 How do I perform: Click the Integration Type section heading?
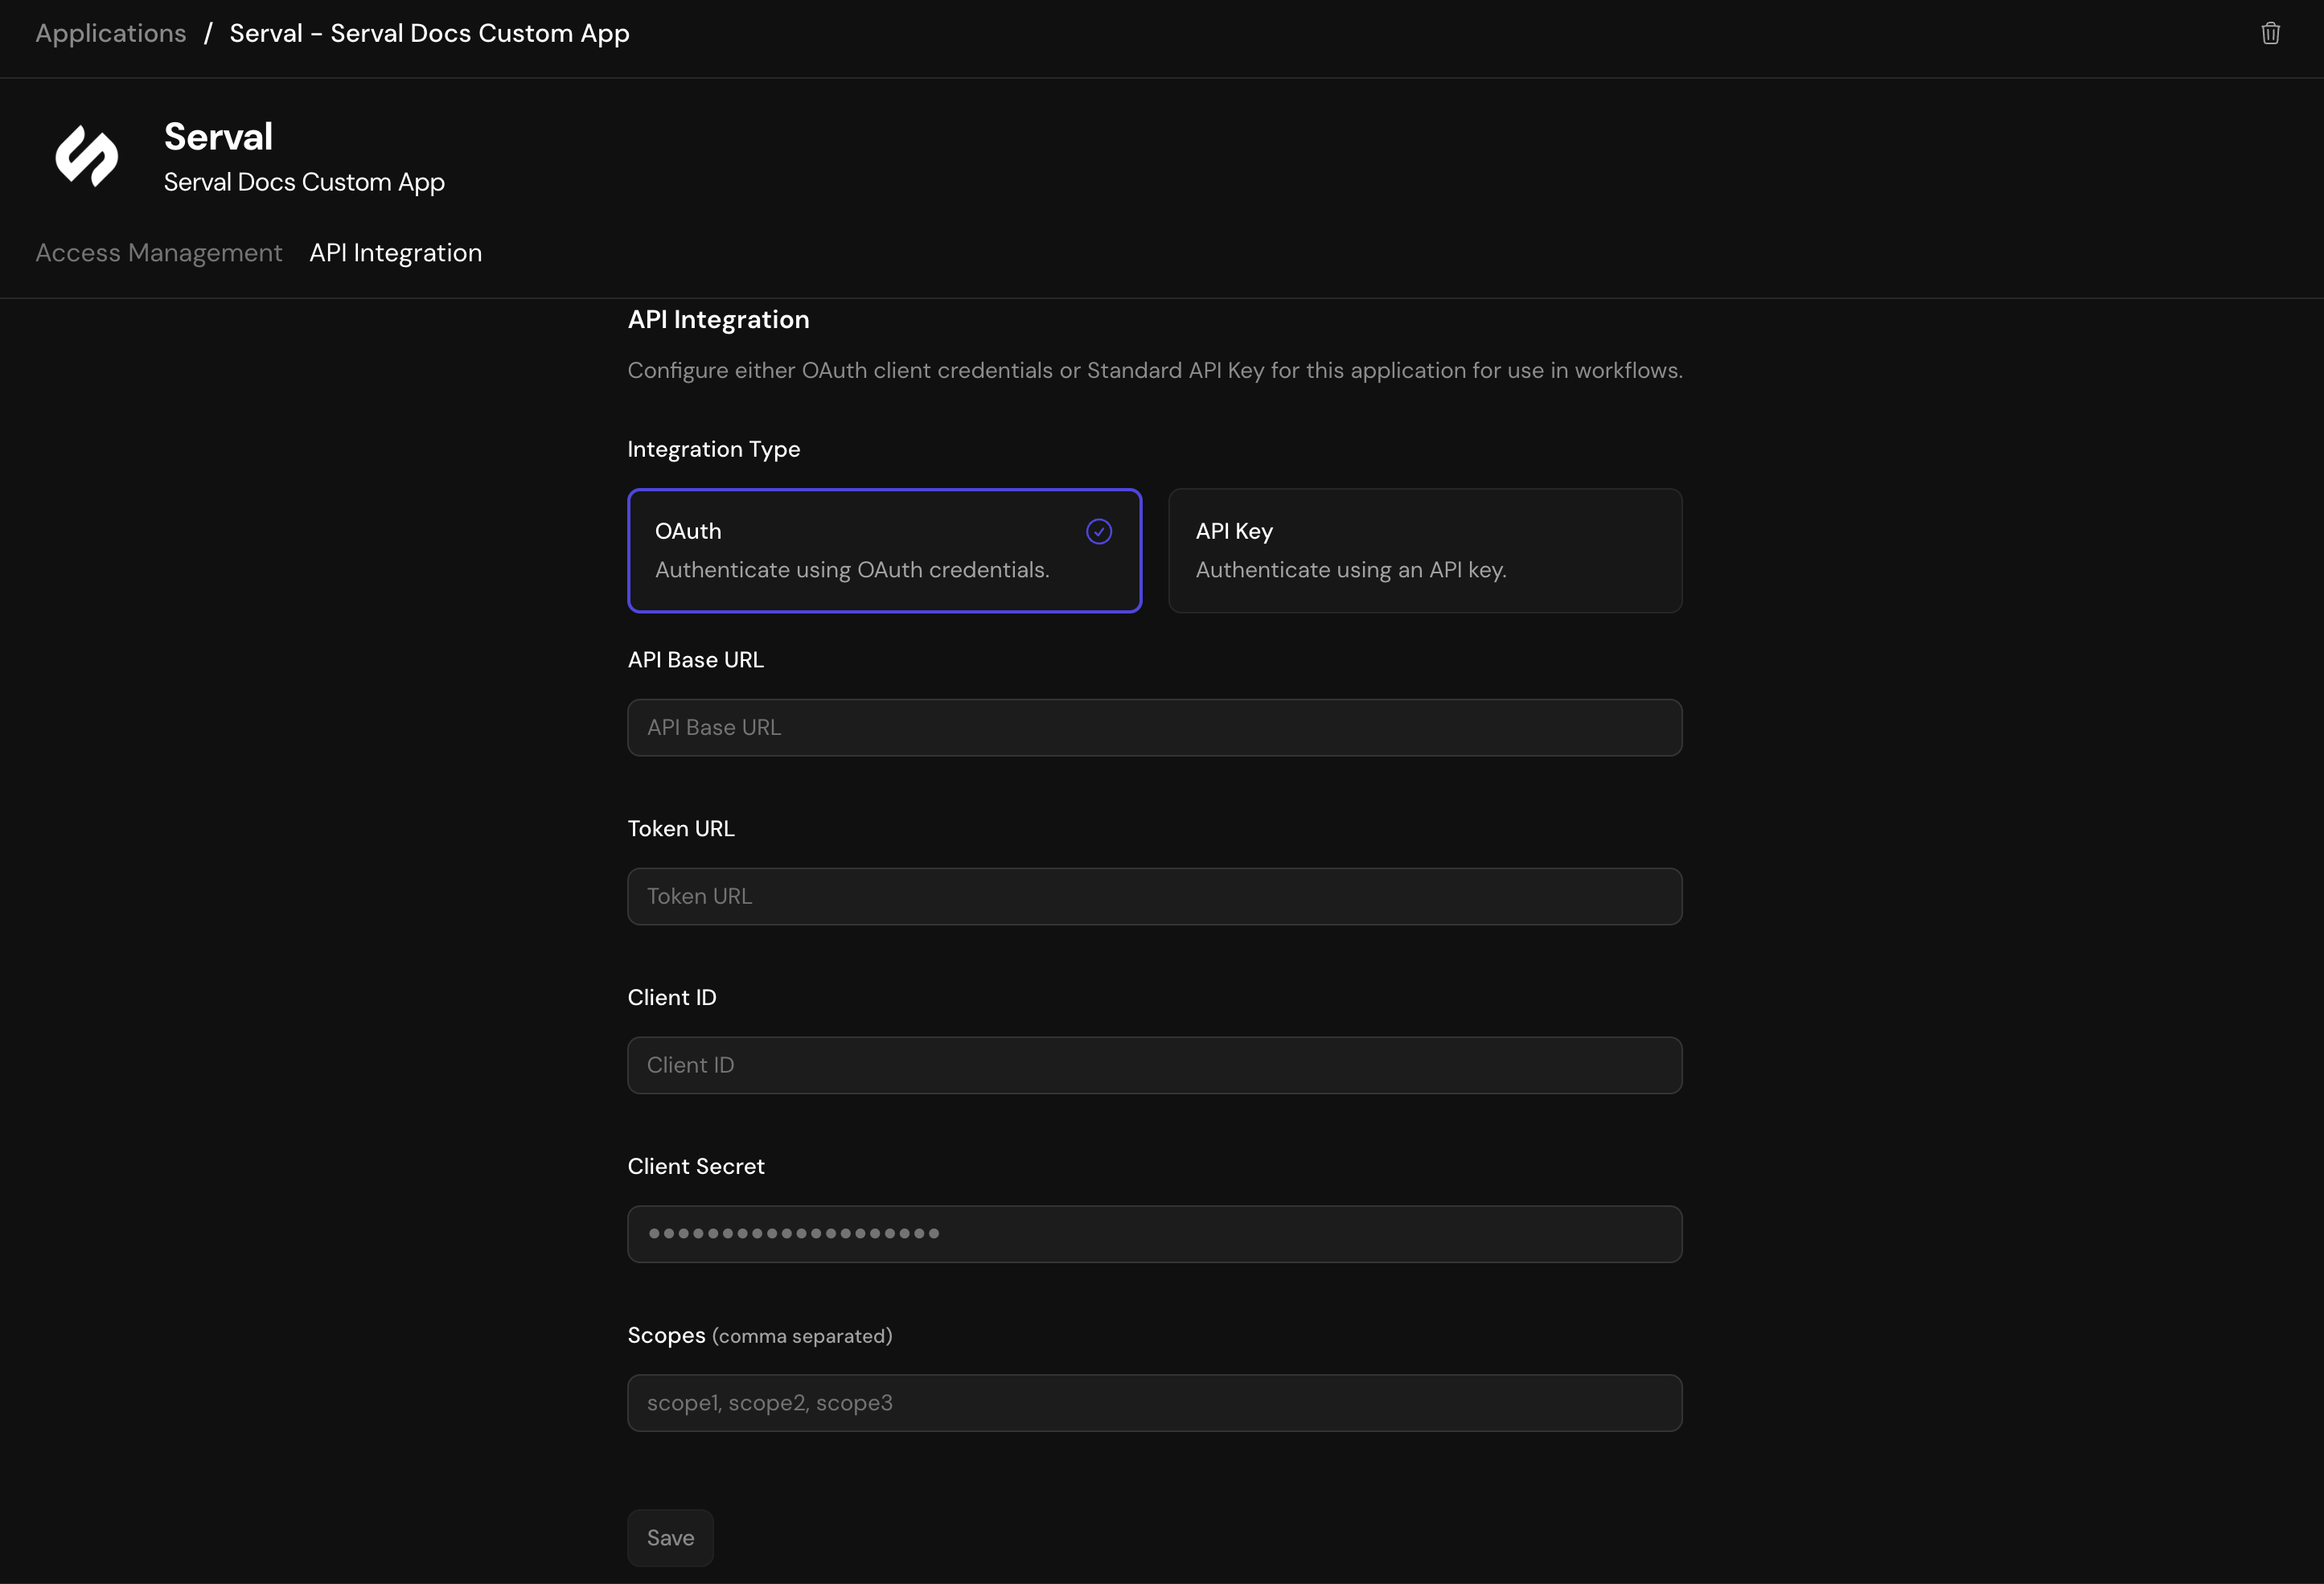click(x=713, y=449)
